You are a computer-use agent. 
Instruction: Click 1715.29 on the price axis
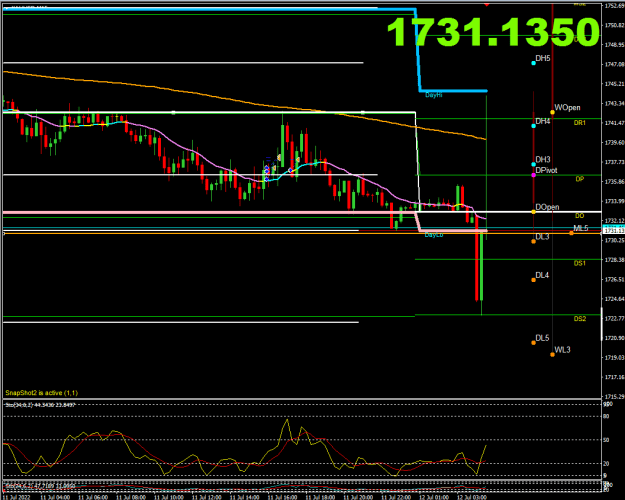point(614,396)
